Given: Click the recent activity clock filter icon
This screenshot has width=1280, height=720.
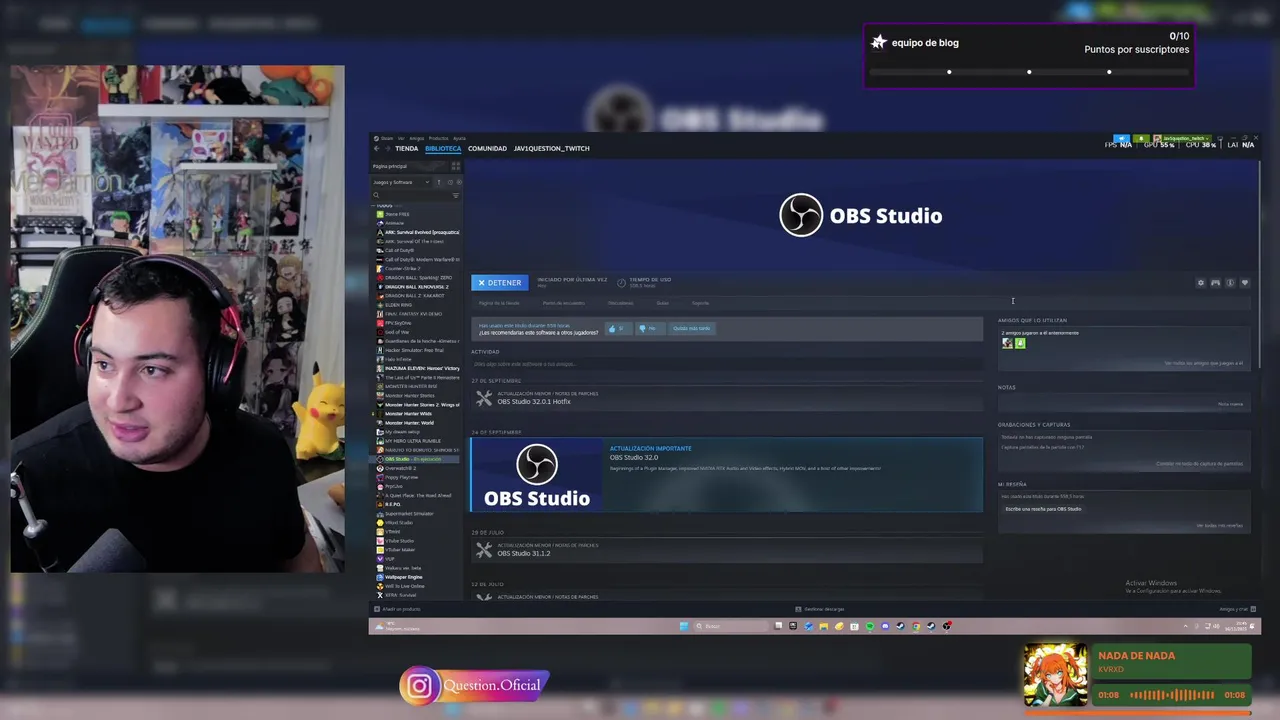Looking at the screenshot, I should [x=449, y=182].
